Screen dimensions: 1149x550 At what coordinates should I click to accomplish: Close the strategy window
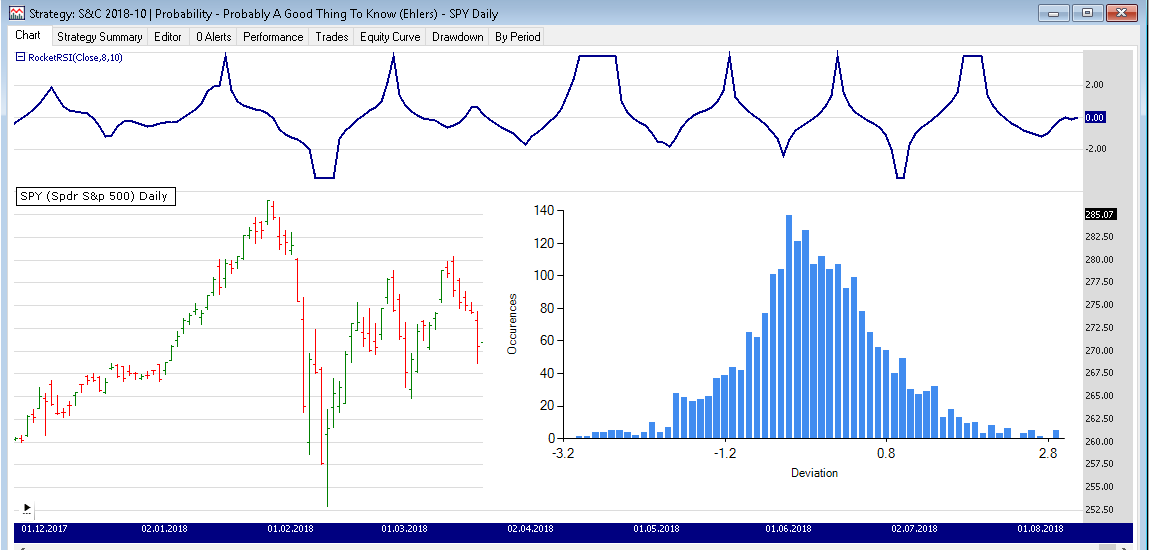click(x=1122, y=13)
